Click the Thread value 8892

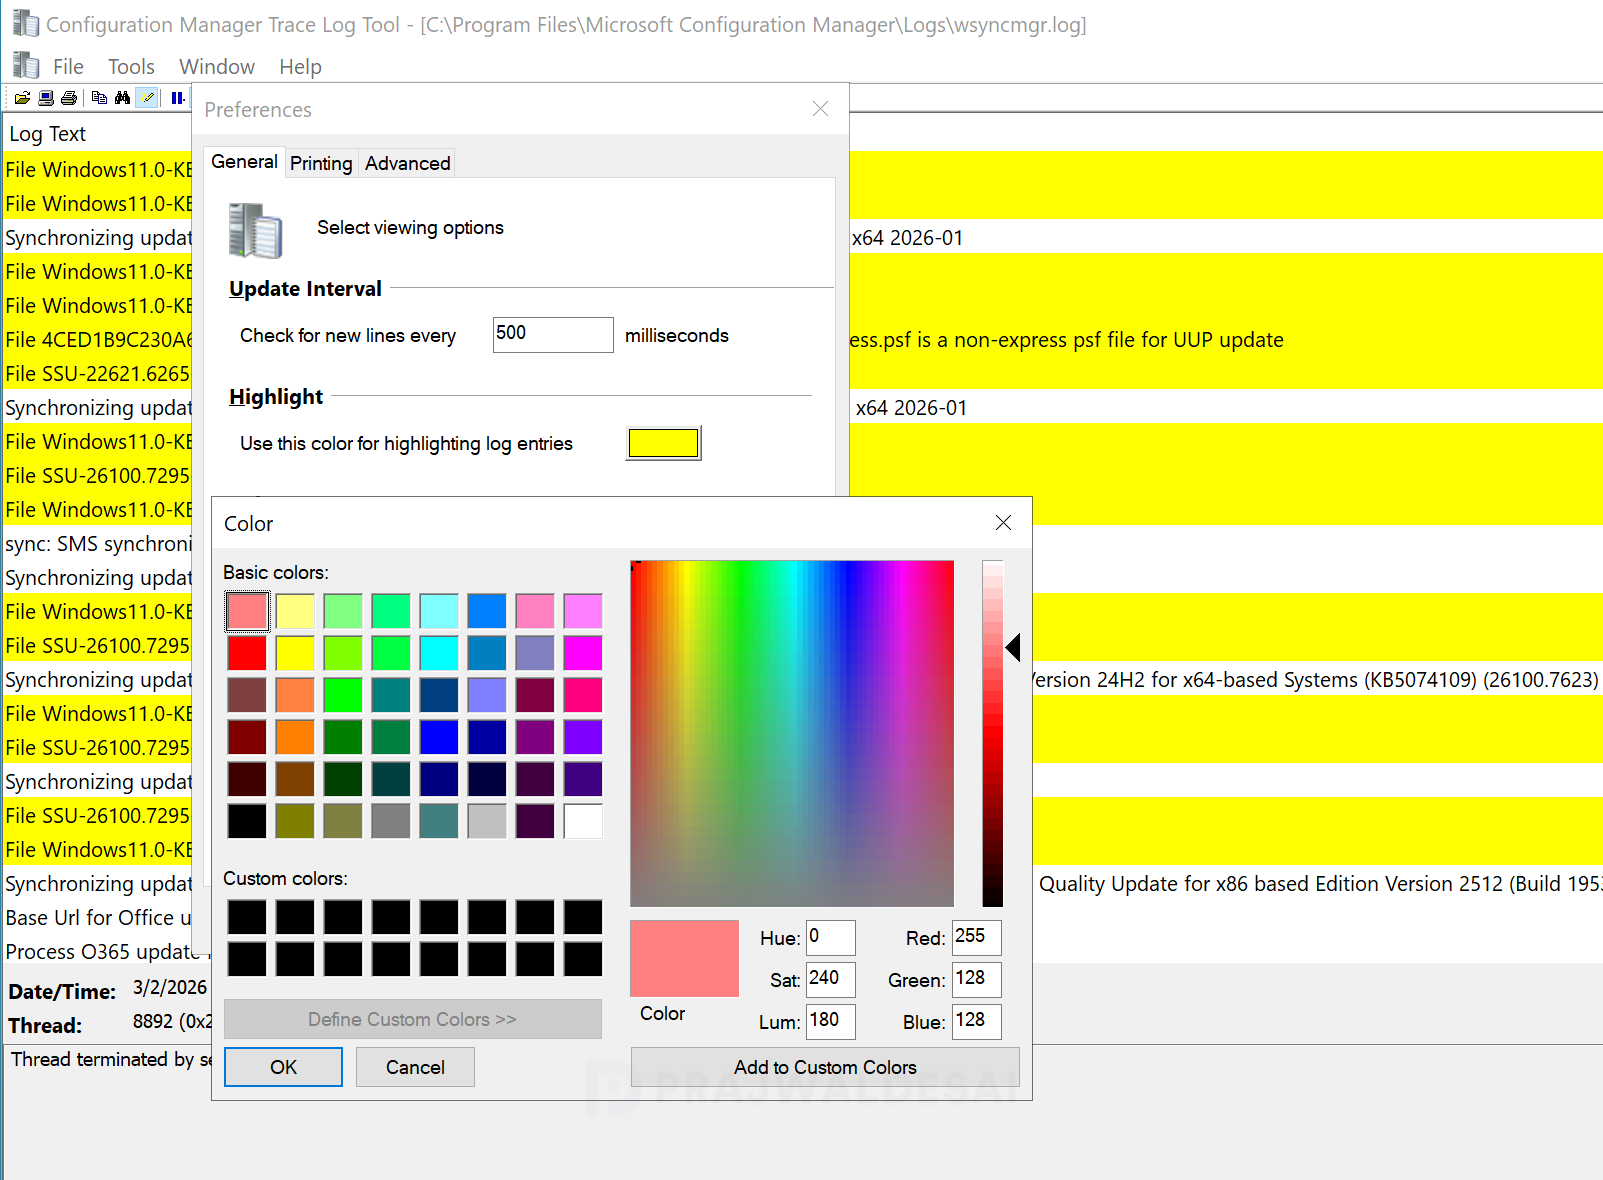[x=172, y=1022]
